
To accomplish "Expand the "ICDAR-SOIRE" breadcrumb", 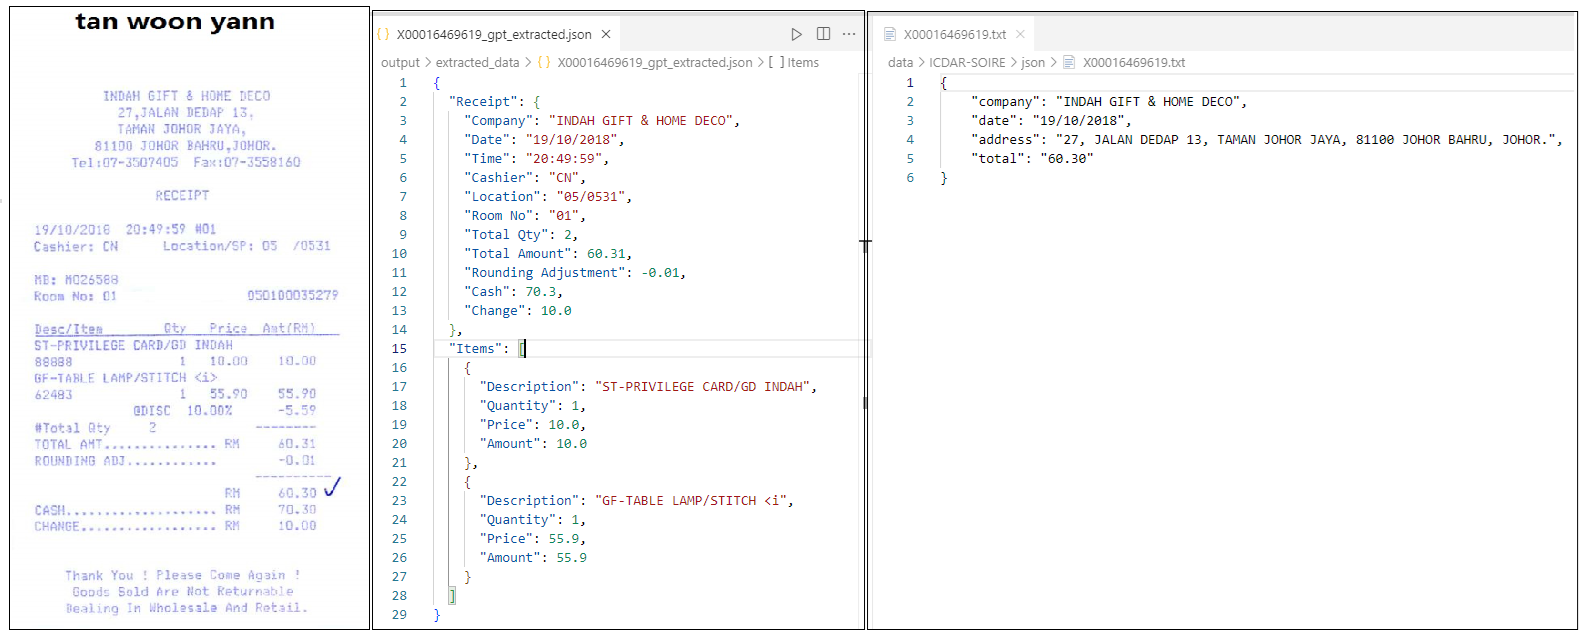I will click(x=967, y=62).
